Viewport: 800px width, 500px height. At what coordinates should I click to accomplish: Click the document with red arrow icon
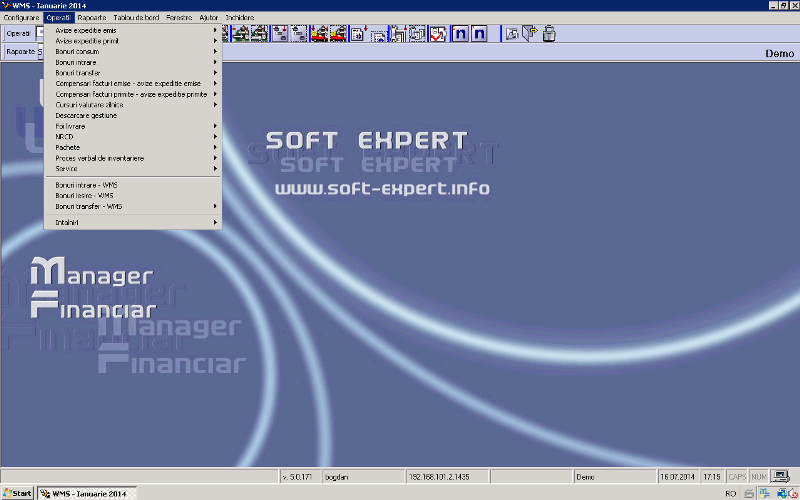(358, 34)
